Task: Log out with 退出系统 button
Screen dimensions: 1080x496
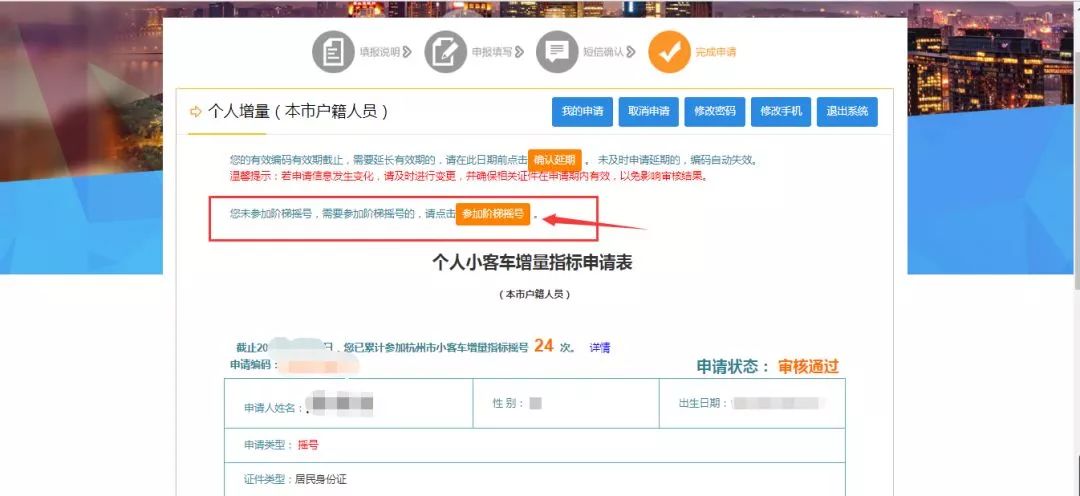Action: tap(847, 111)
